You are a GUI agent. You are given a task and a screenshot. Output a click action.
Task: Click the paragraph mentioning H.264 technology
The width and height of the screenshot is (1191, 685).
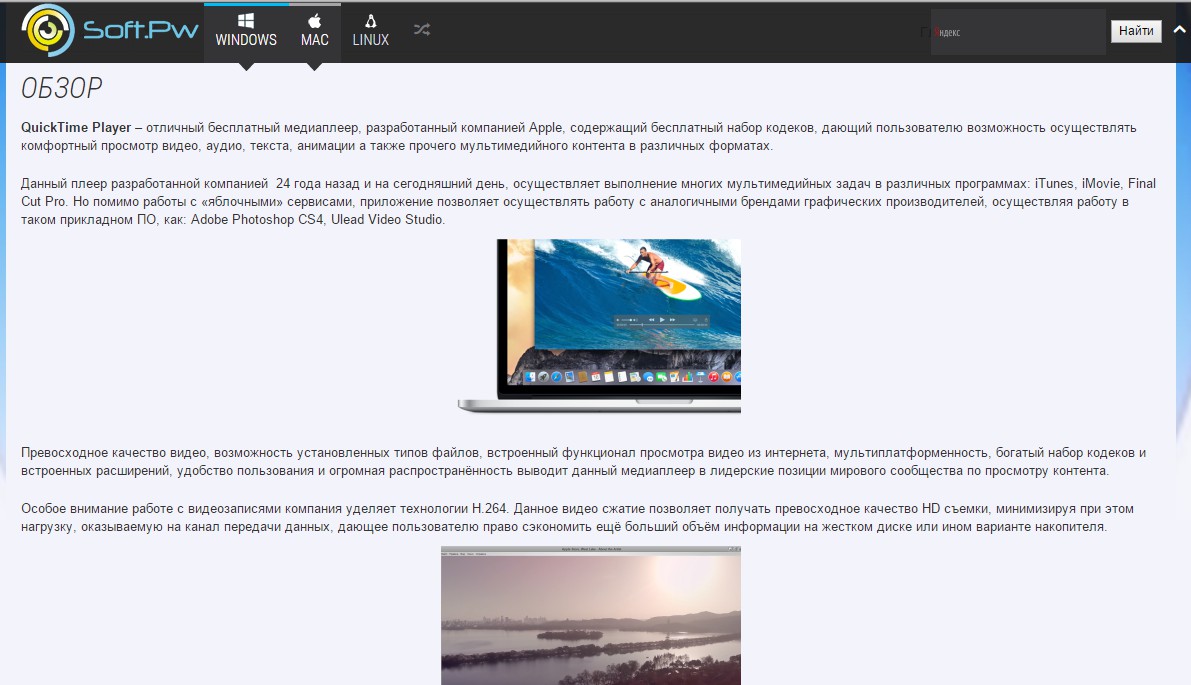(577, 517)
